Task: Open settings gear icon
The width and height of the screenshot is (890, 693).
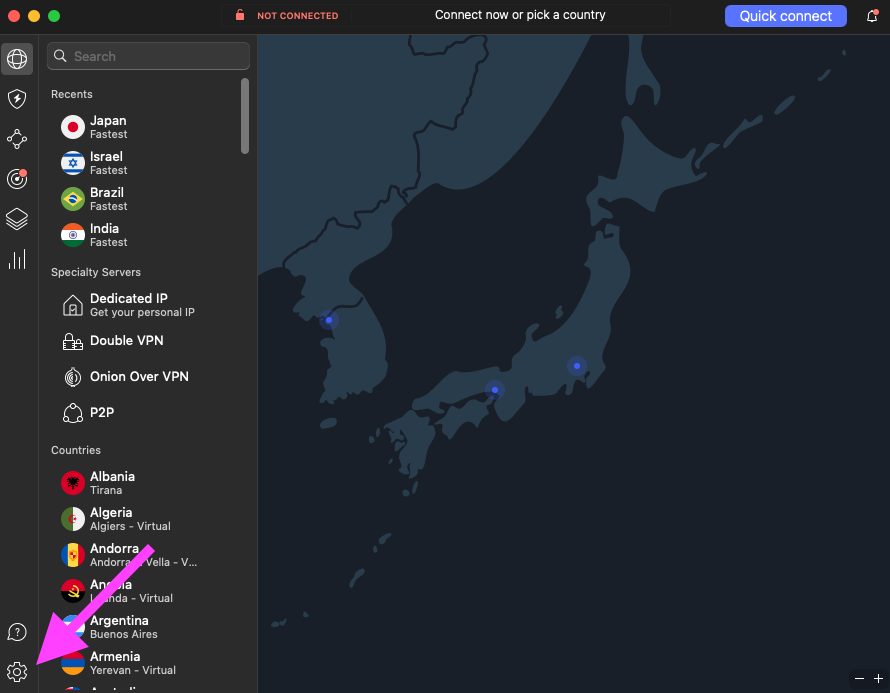Action: point(17,672)
